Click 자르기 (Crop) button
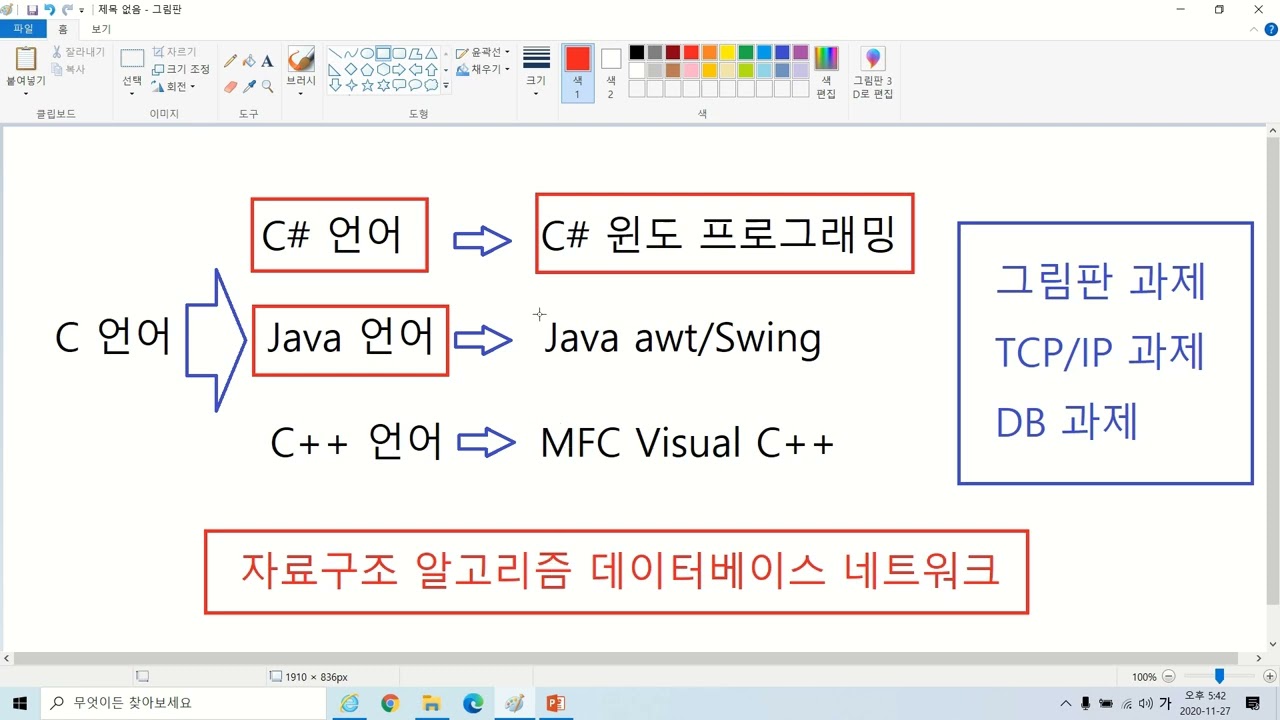Screen dimensions: 1280x720 pos(174,52)
